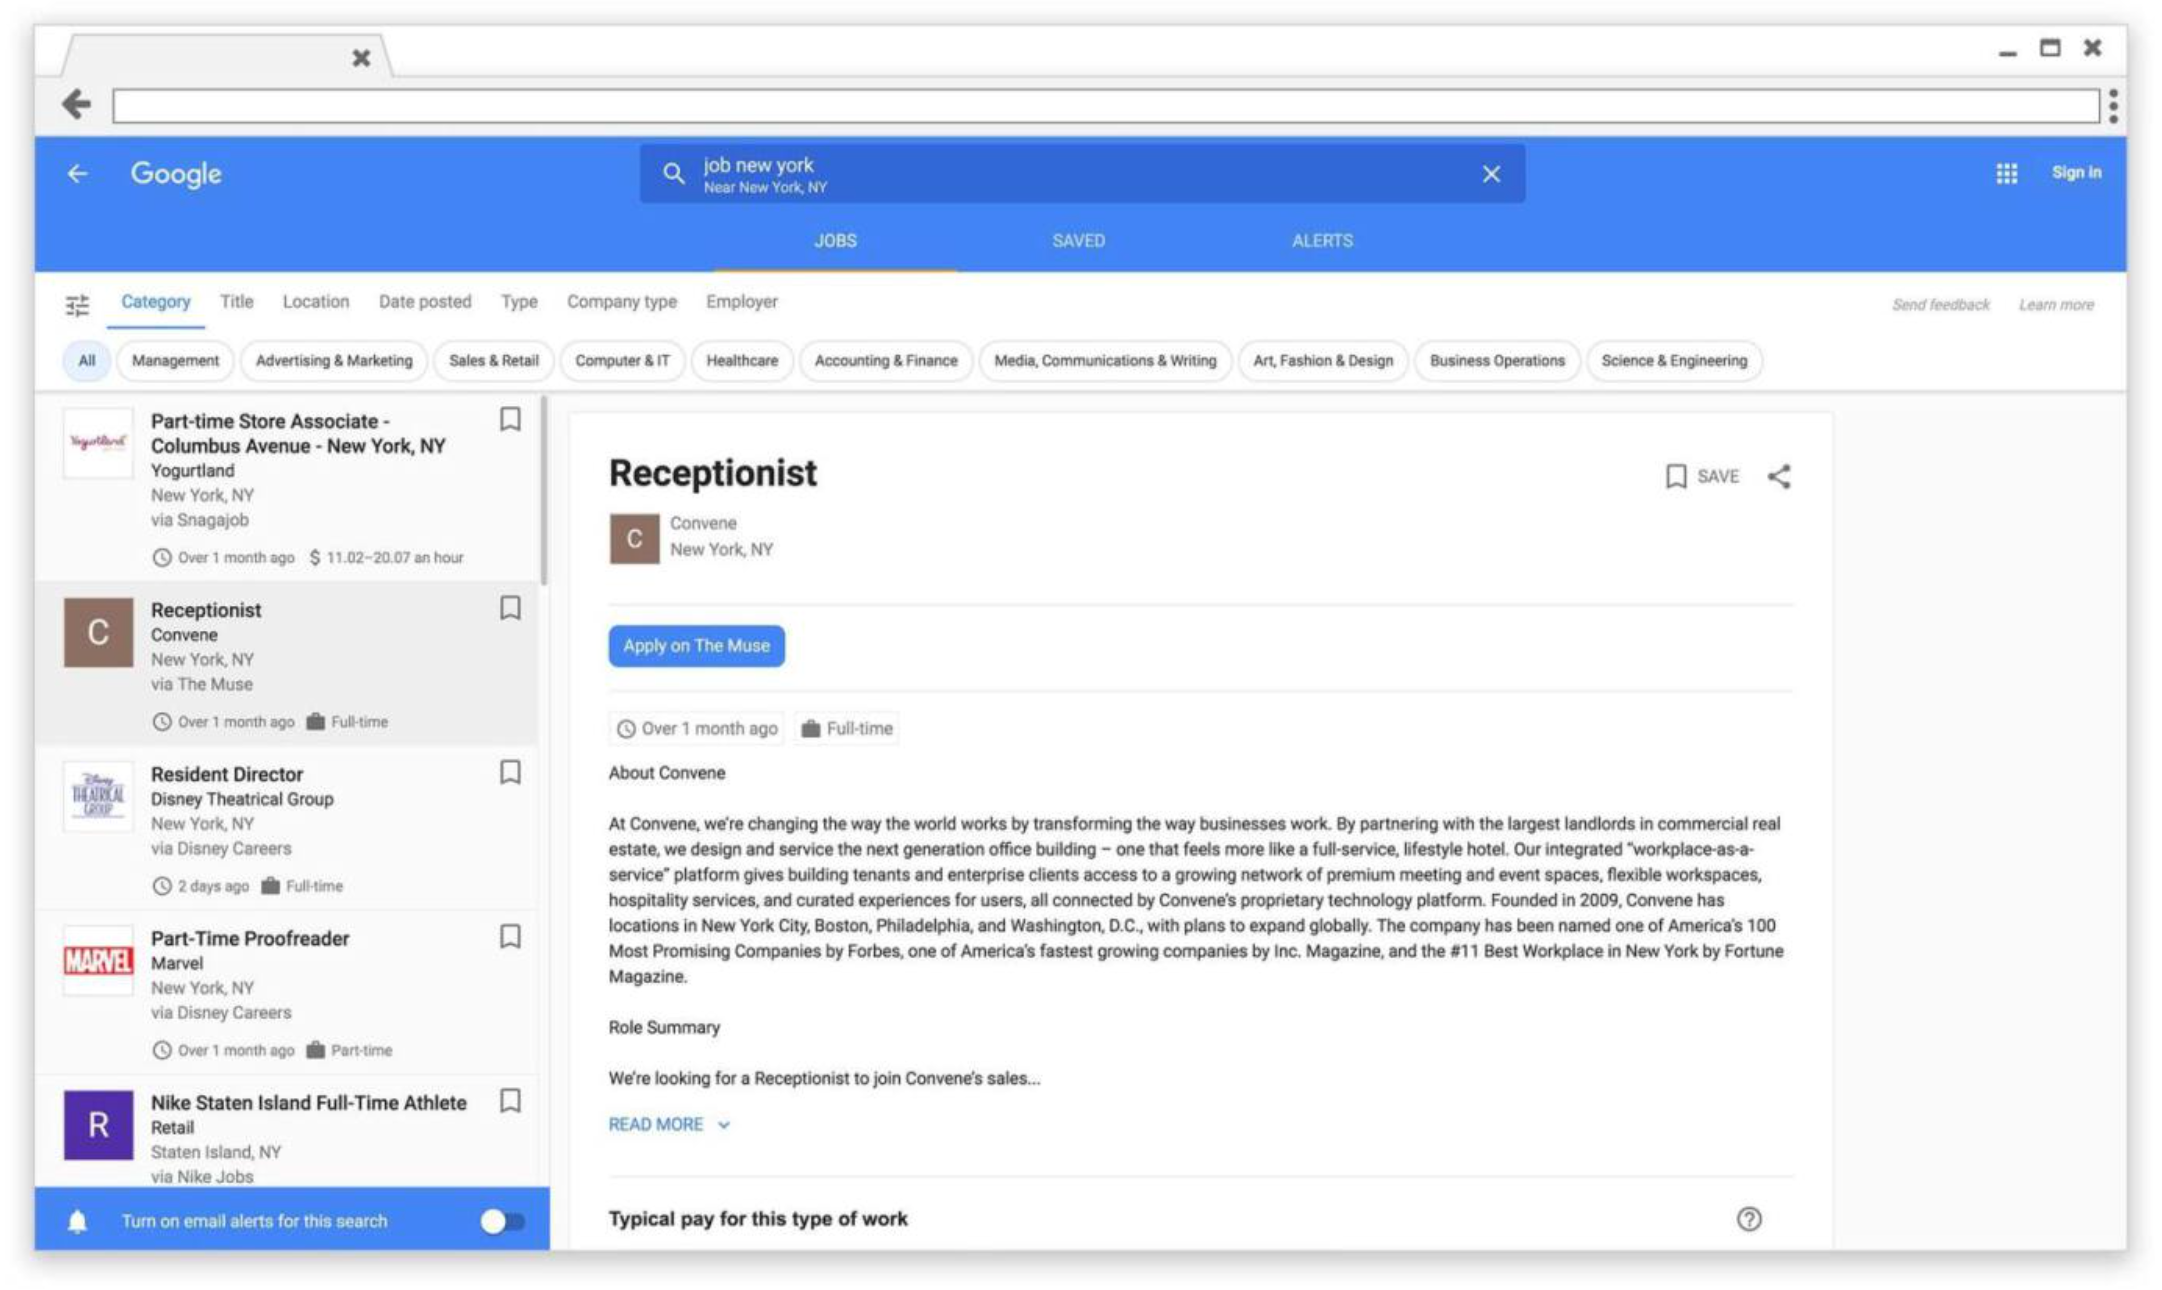The image size is (2162, 1290).
Task: Select the Company type filter tab
Action: 622,302
